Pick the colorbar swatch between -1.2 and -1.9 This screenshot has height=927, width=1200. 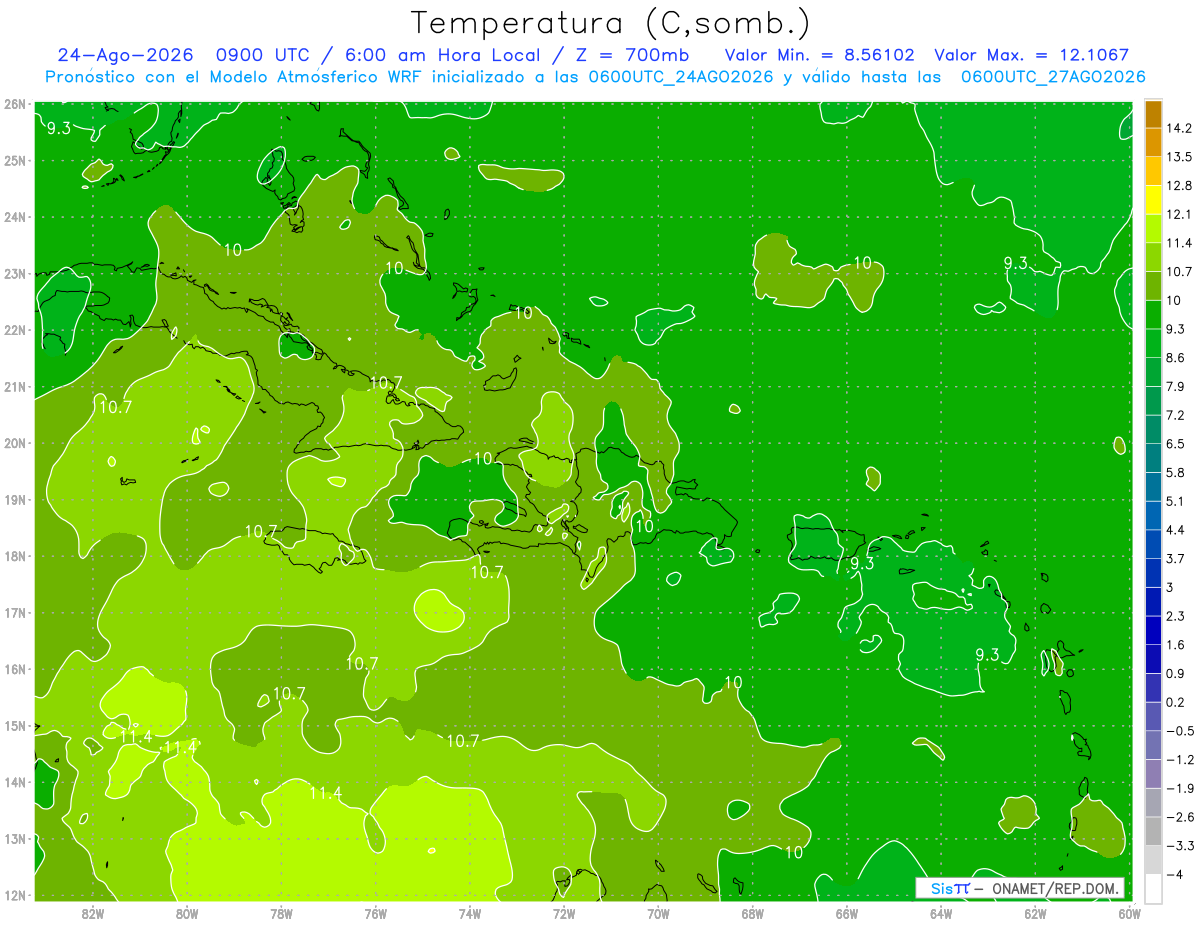(x=1153, y=774)
